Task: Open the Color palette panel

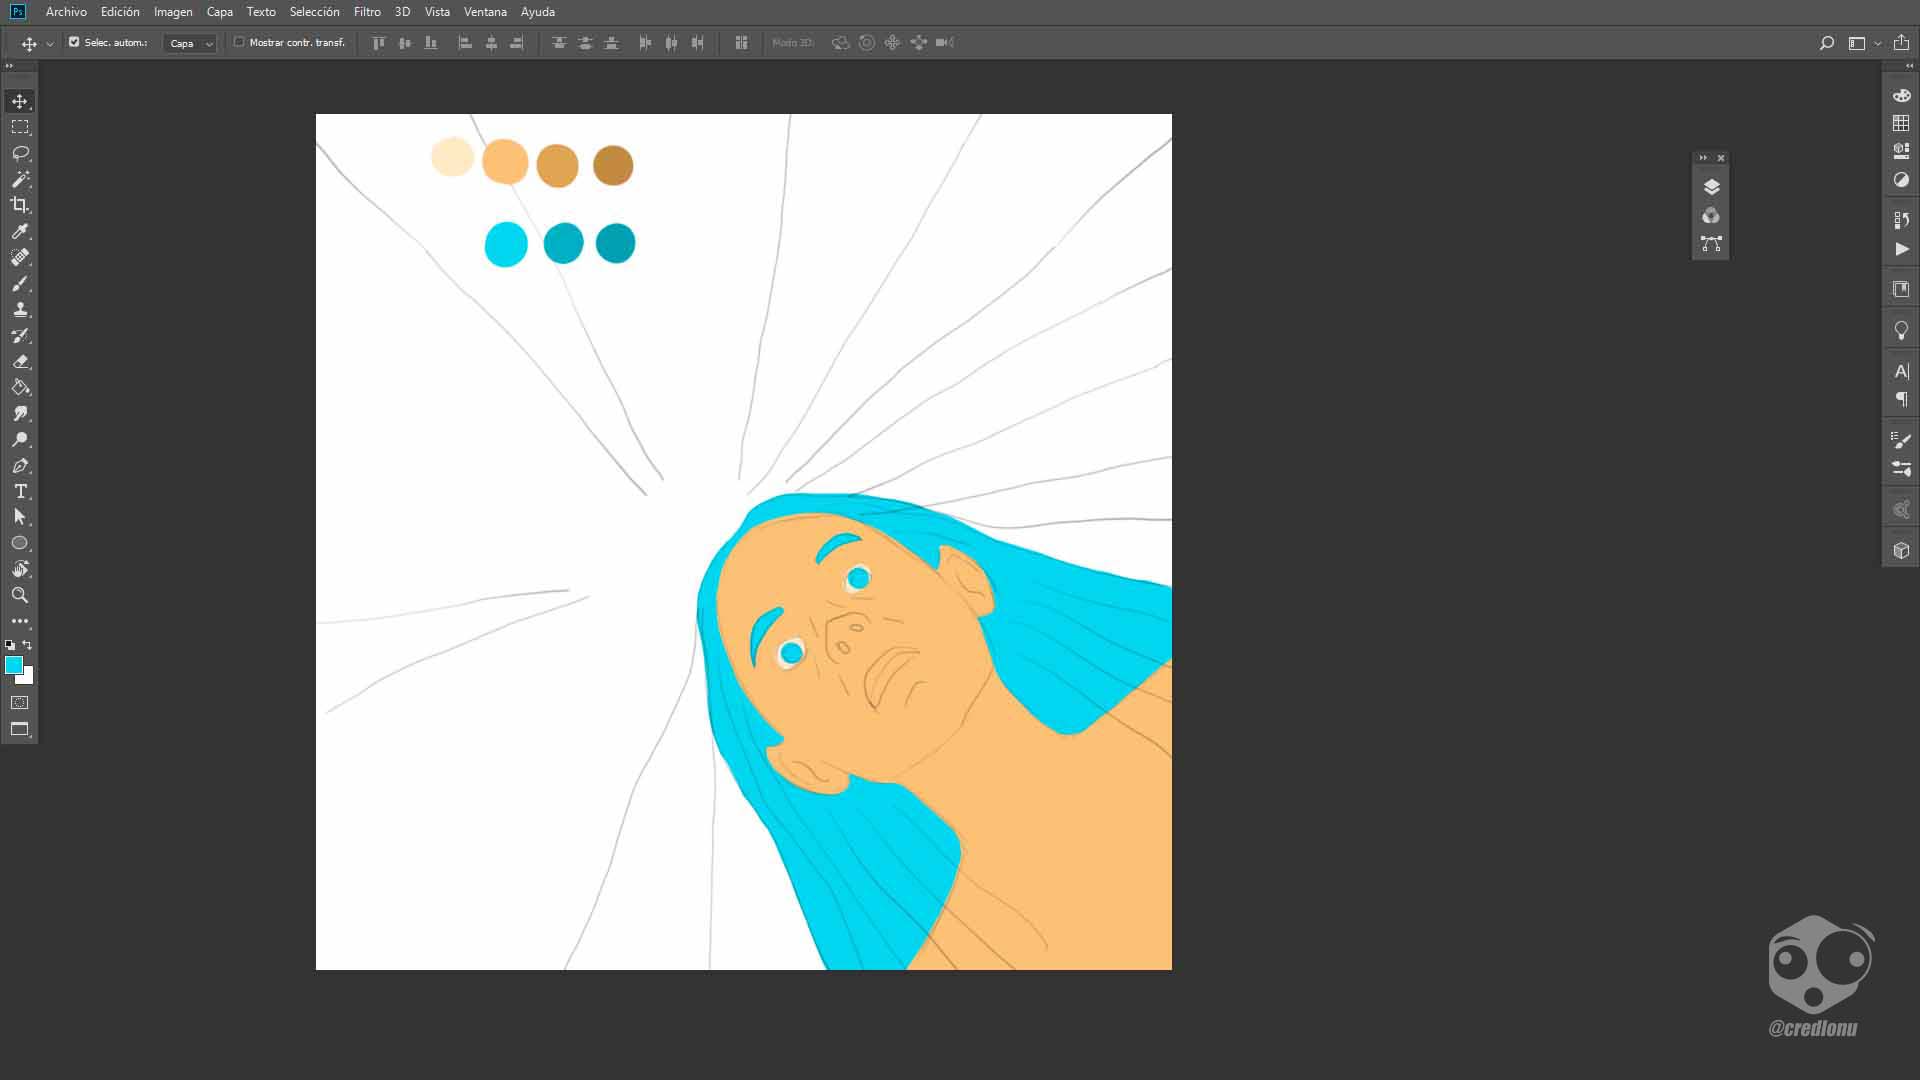Action: point(1901,95)
